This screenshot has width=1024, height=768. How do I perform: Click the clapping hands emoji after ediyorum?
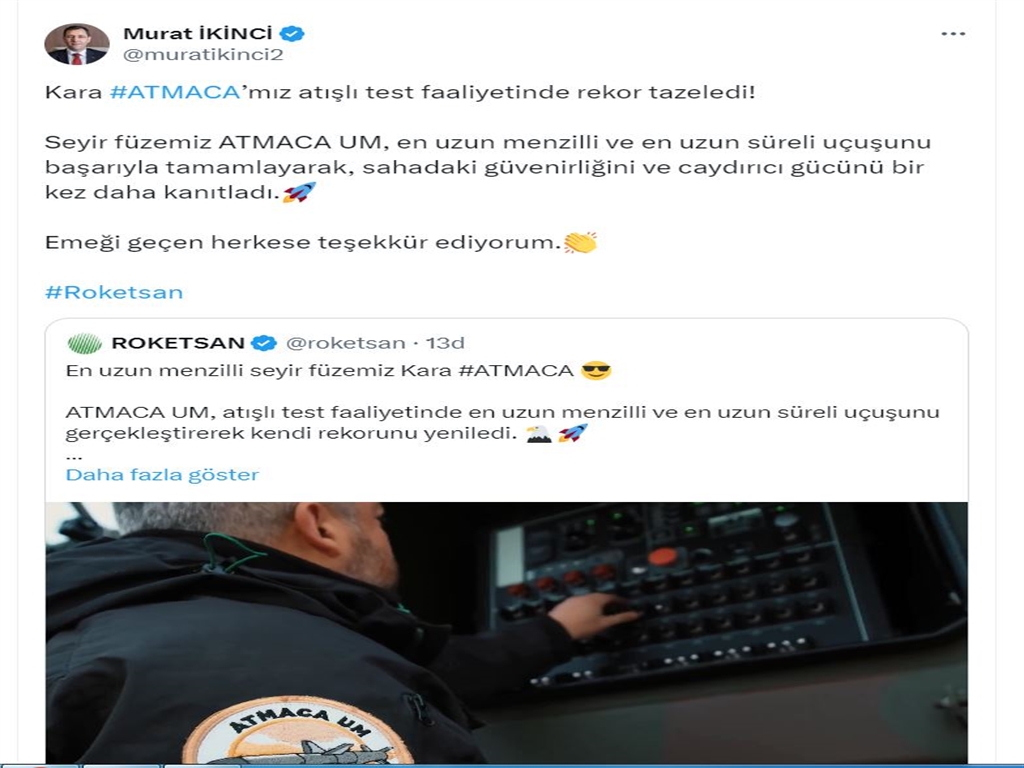[580, 242]
